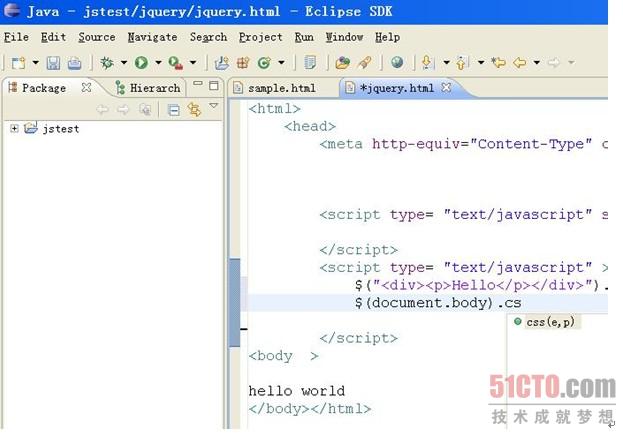Click the Collapse All icon in Package panel
Viewport: 623px width, 433px height.
[174, 109]
